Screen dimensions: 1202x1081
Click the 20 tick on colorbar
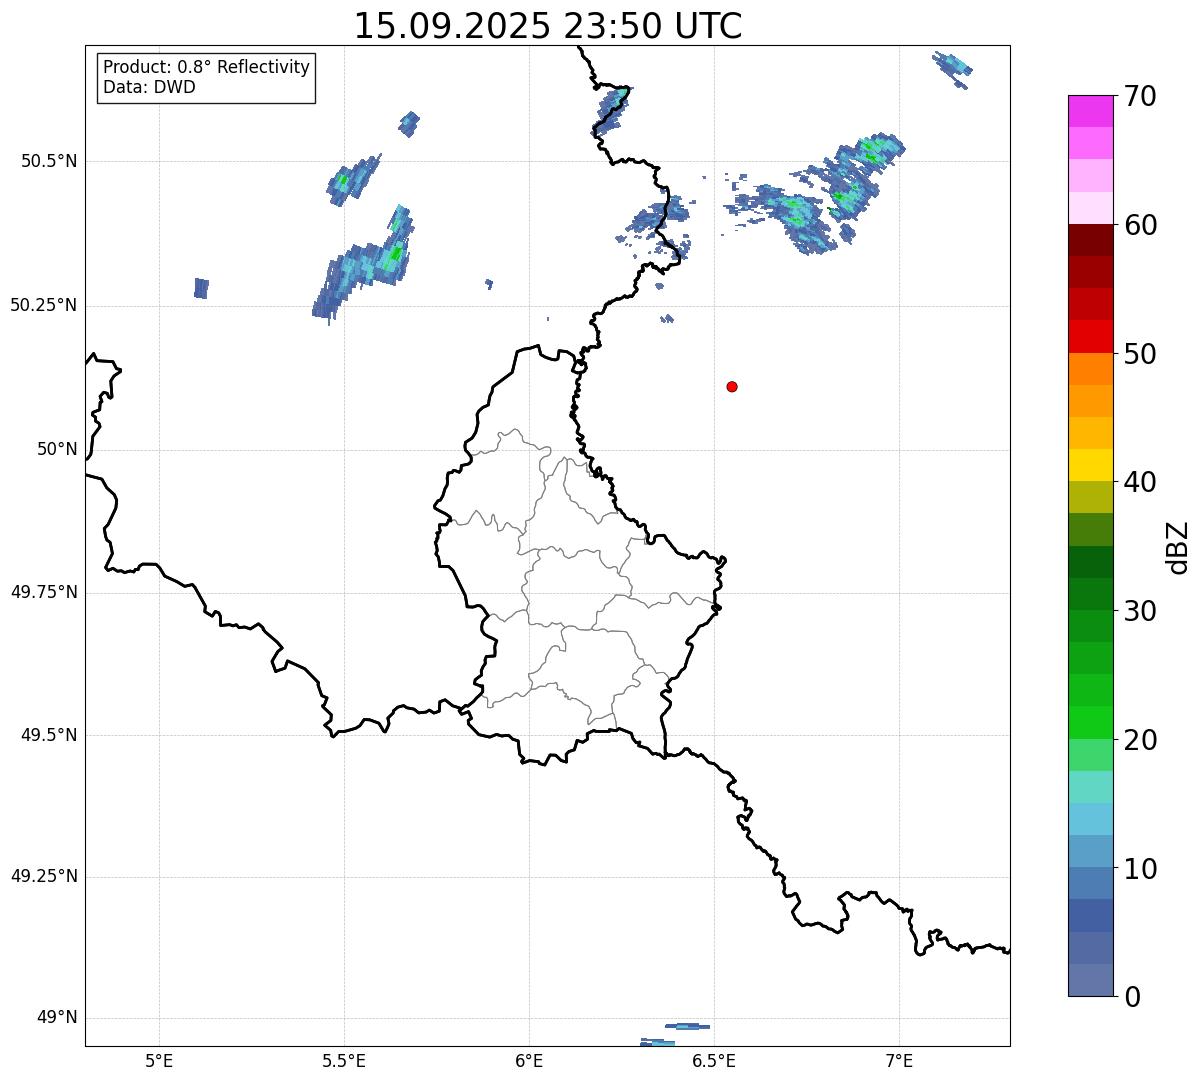pyautogui.click(x=1140, y=740)
